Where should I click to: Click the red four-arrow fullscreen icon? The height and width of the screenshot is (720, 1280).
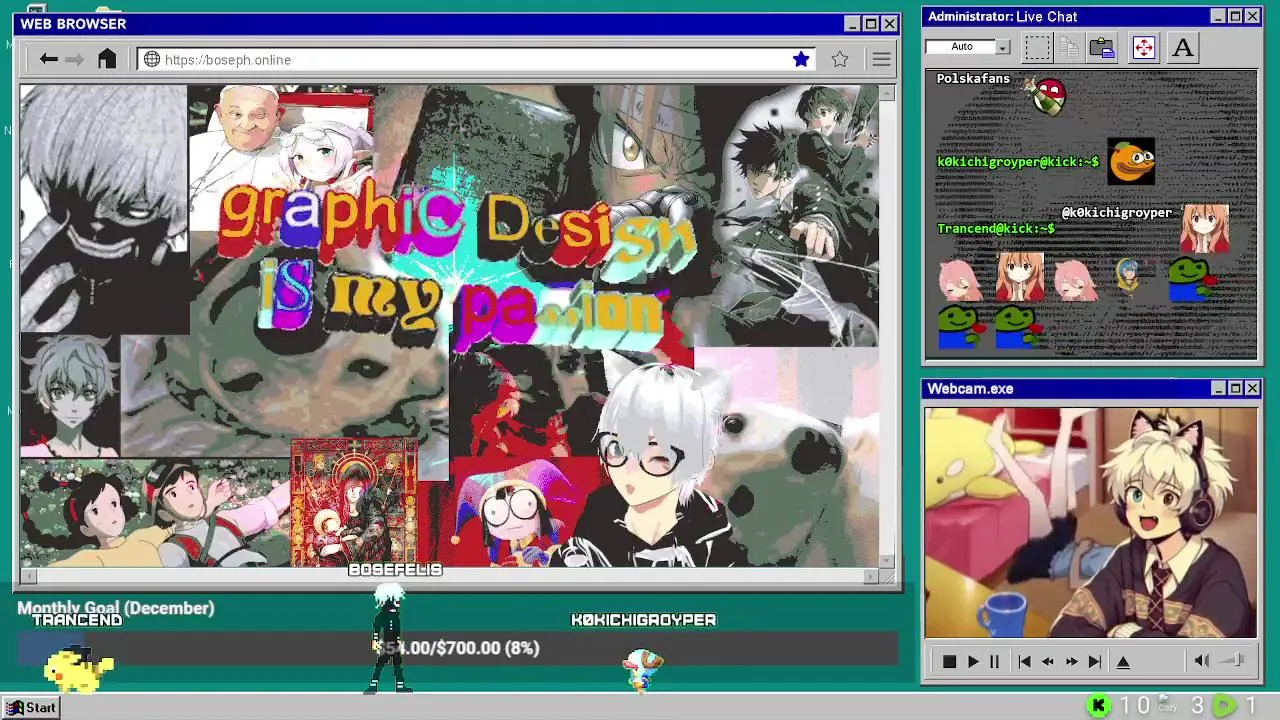pos(1144,47)
